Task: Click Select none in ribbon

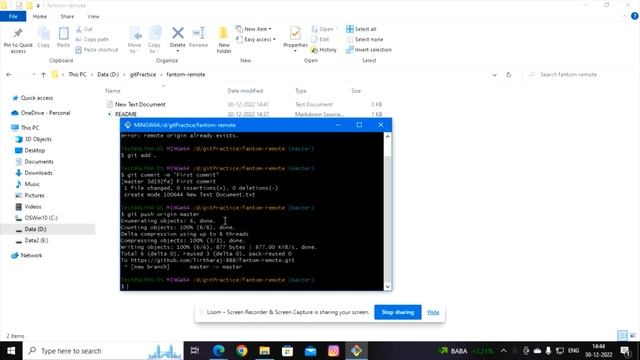Action: (x=364, y=39)
